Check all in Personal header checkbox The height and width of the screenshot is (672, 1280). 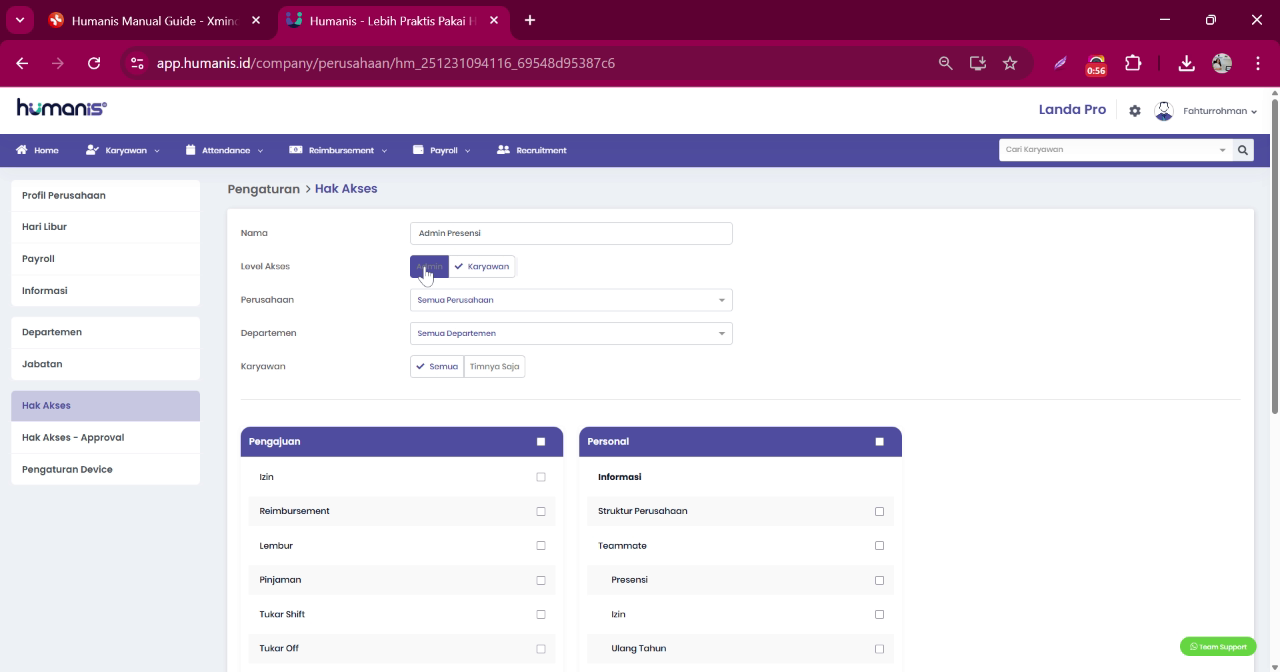(880, 441)
